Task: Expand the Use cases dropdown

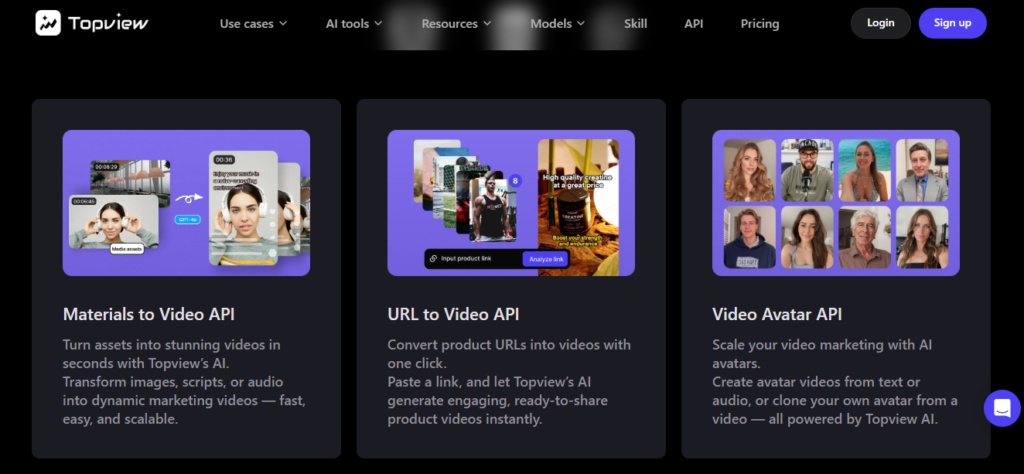Action: click(x=253, y=24)
